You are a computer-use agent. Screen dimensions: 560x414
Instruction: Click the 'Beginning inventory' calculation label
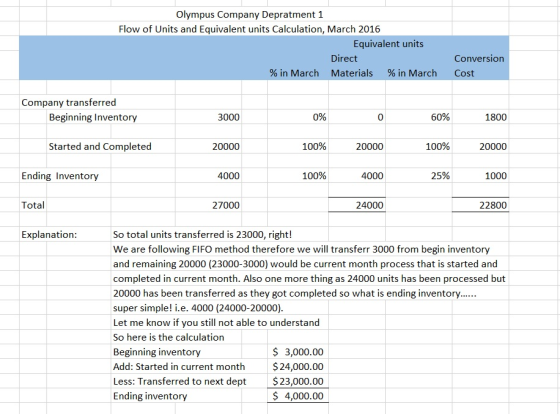coord(157,352)
